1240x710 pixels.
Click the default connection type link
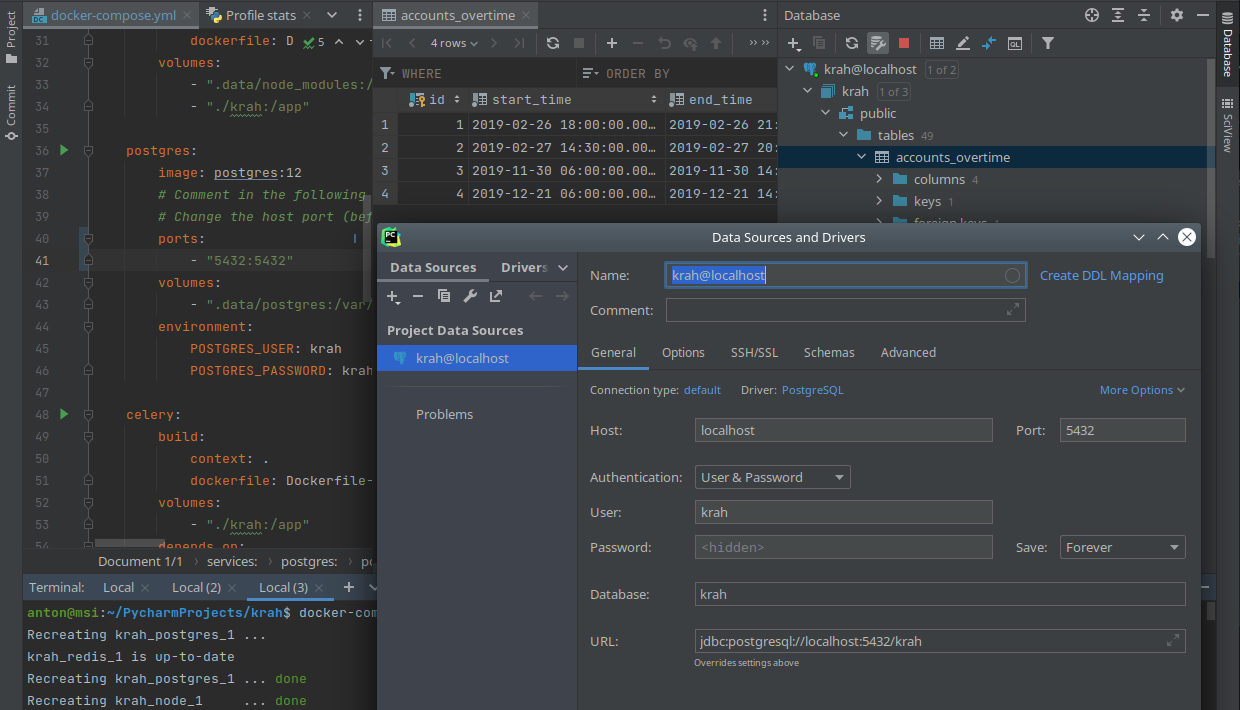point(702,390)
